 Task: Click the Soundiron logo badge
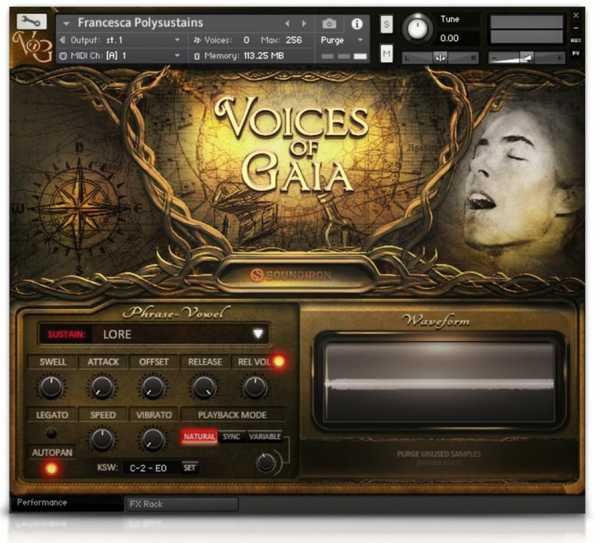(x=292, y=275)
